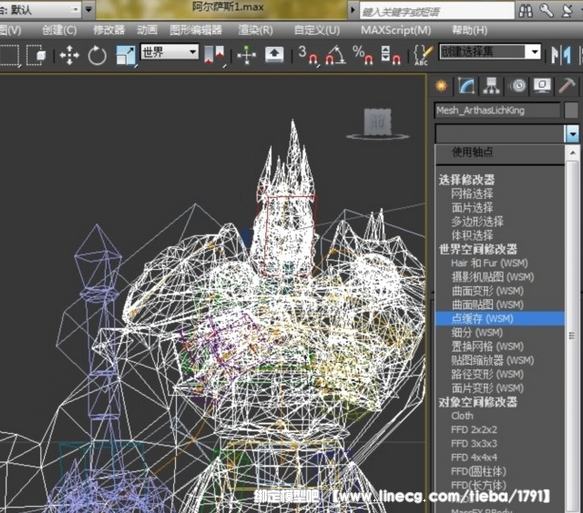Click arrow left of the search field

click(x=353, y=10)
